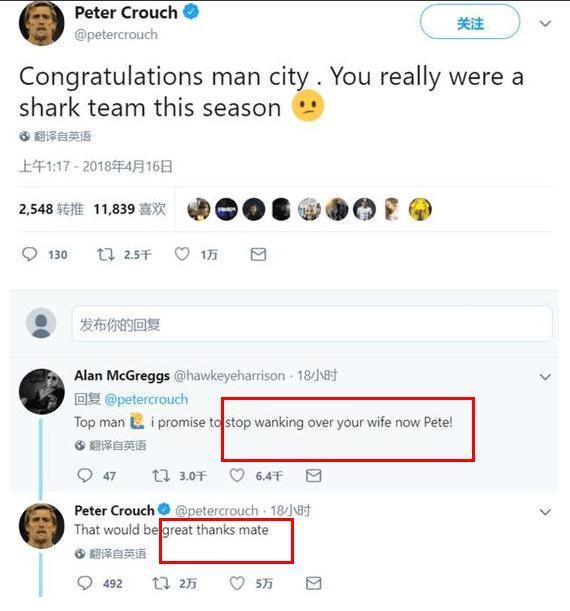The width and height of the screenshot is (570, 611).
Task: Like Peter Crouch's reply tweet
Action: 236,583
